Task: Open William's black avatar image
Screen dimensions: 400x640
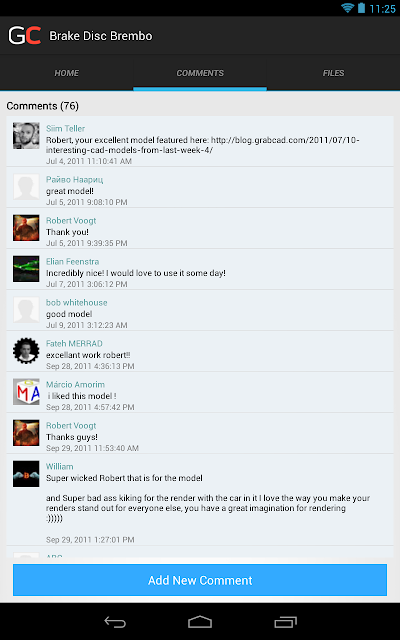Action: [x=26, y=473]
